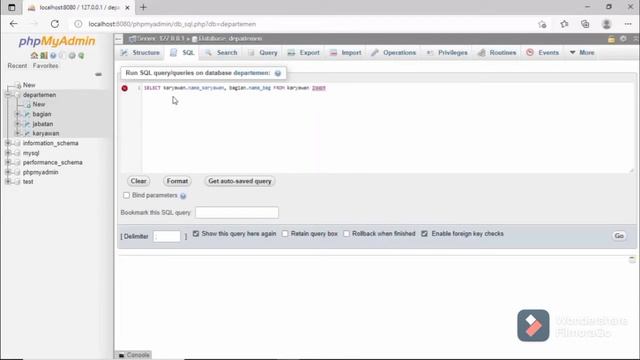This screenshot has width=640, height=360.
Task: Open the Favorites tables link
Action: (x=45, y=66)
